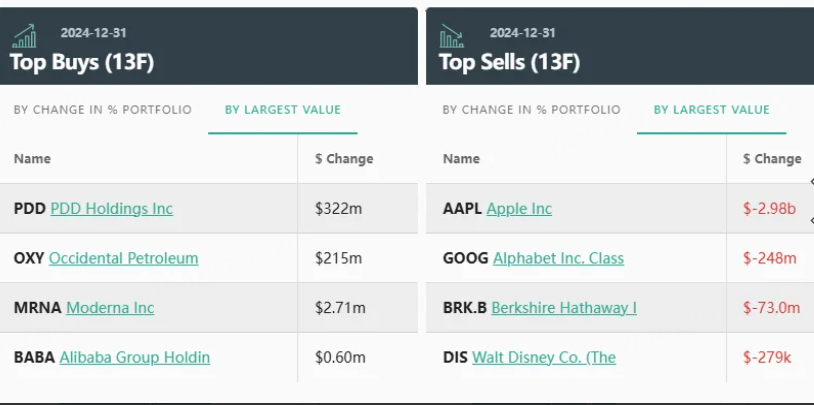Switch Top Sells to 'By Change in % Portfolio'
This screenshot has width=814, height=405.
point(531,110)
